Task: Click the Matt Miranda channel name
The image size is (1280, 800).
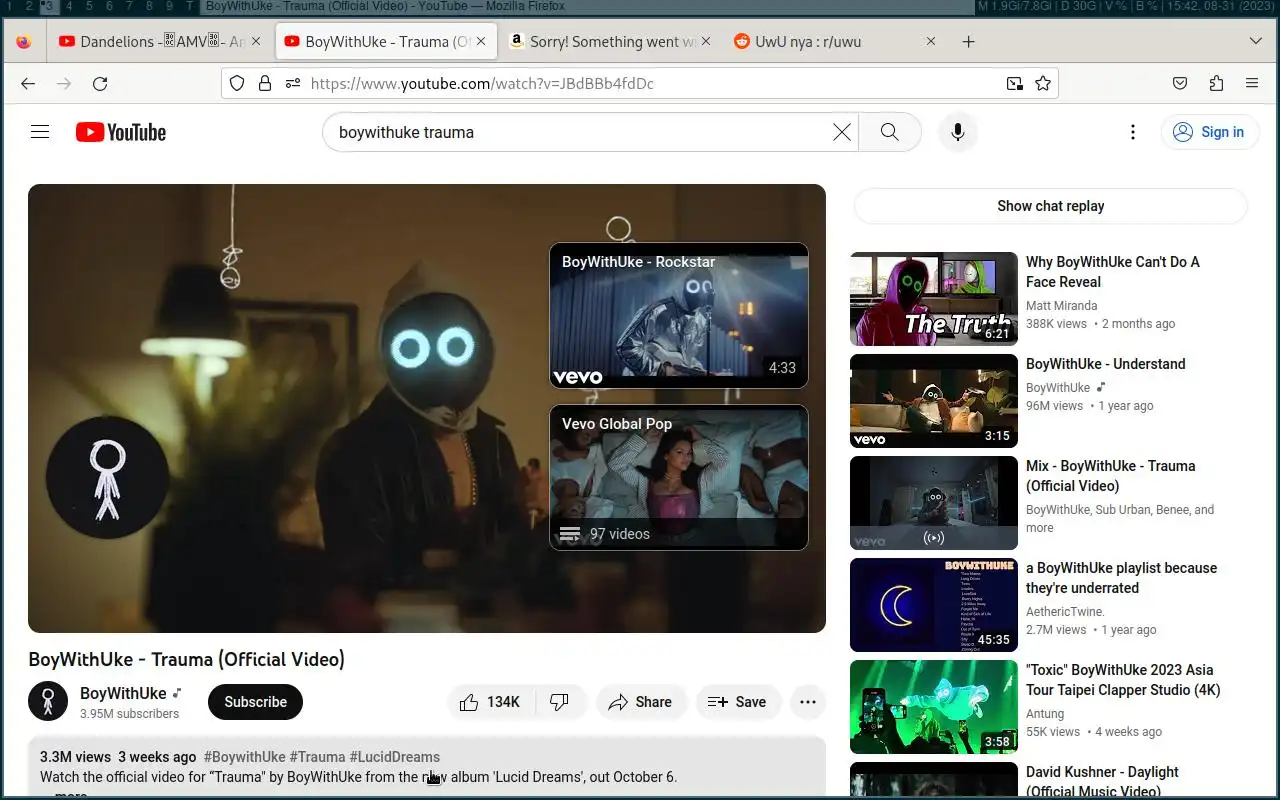Action: (x=1061, y=306)
